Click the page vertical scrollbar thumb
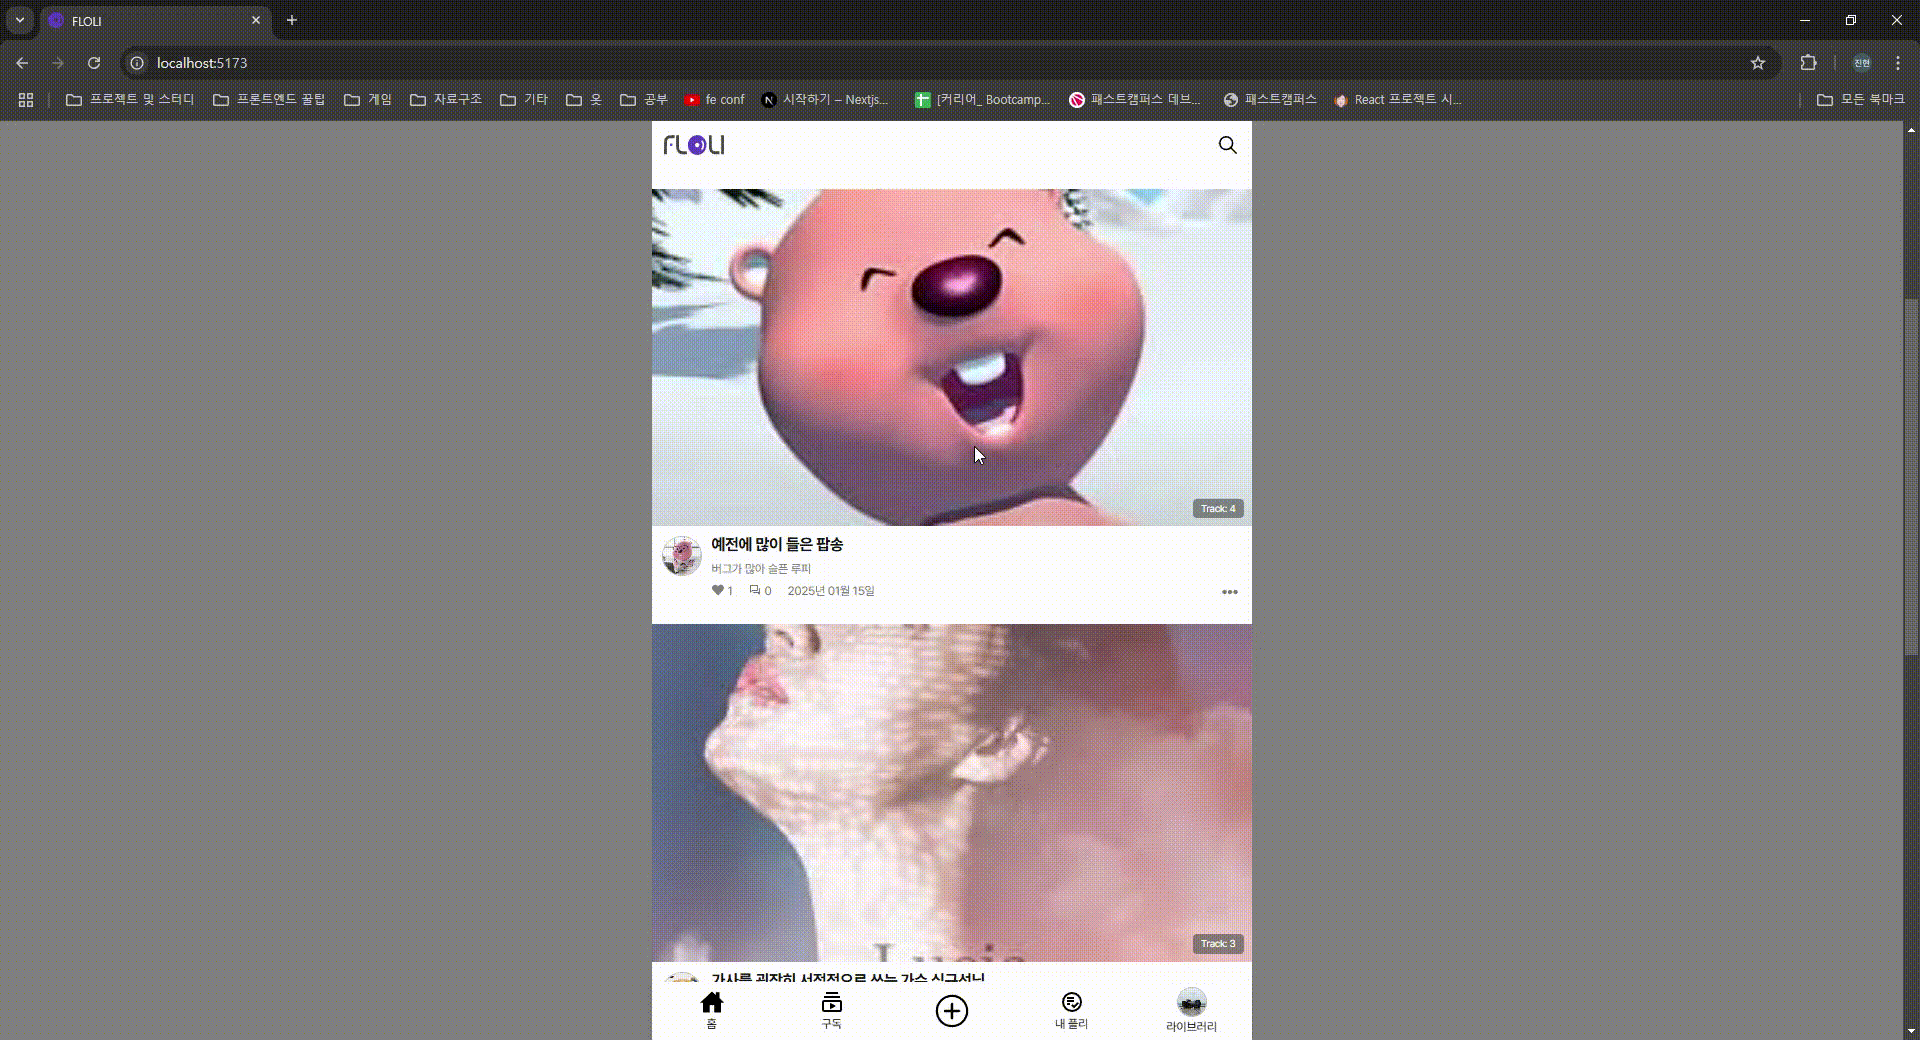 coord(1911,477)
